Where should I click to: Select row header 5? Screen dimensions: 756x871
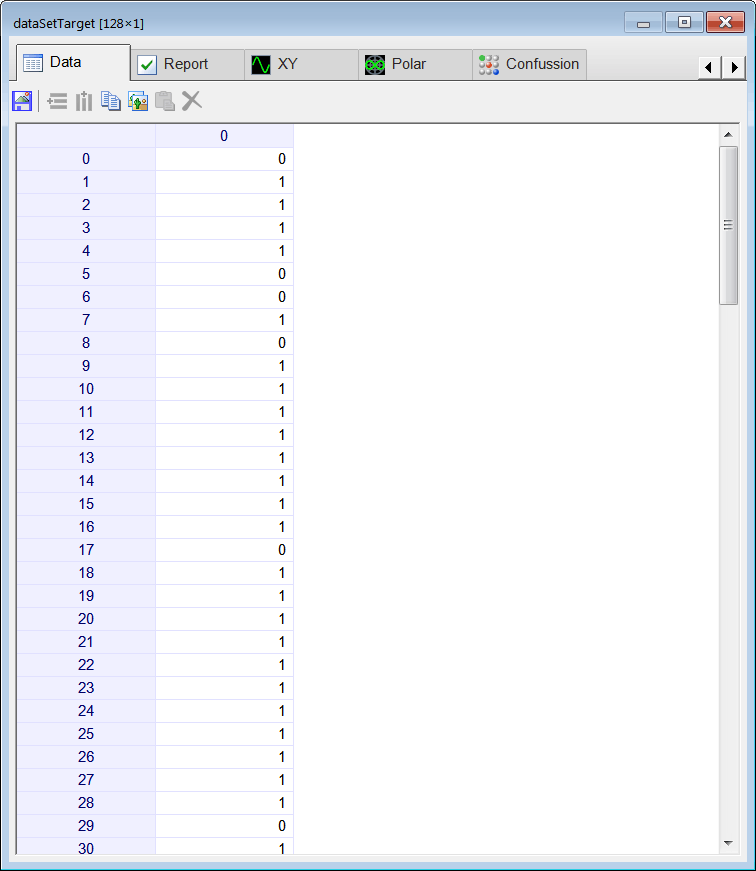tap(86, 274)
